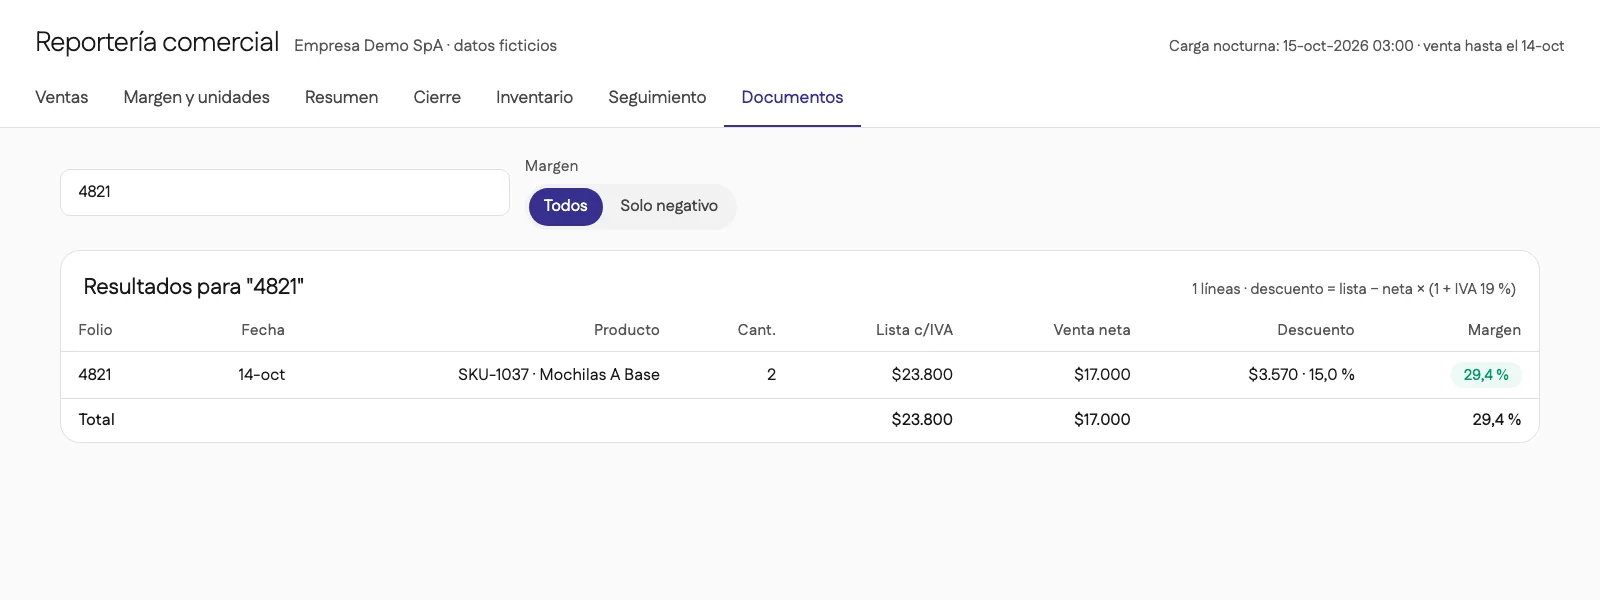Click the Cant. column header
1600x600 pixels.
756,330
